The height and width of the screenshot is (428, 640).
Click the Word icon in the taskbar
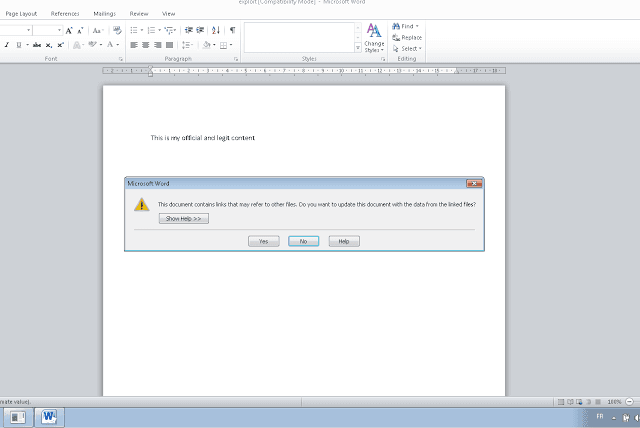49,417
